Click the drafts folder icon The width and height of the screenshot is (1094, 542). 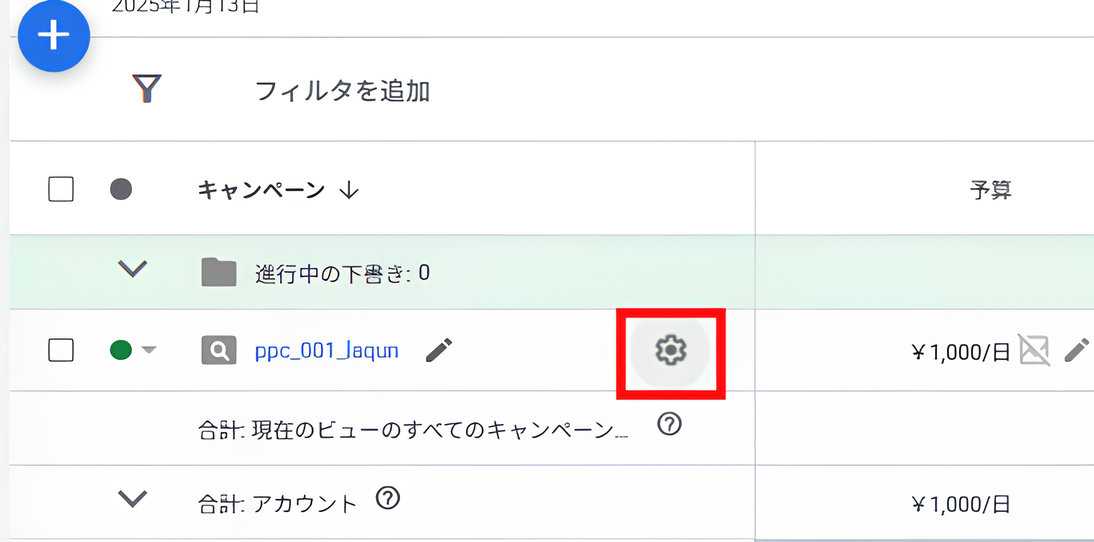pos(219,272)
